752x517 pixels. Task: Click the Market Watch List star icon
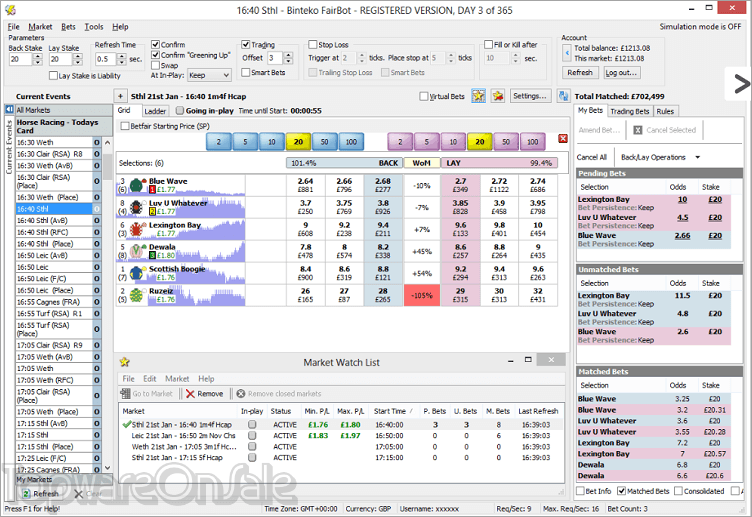pyautogui.click(x=125, y=362)
